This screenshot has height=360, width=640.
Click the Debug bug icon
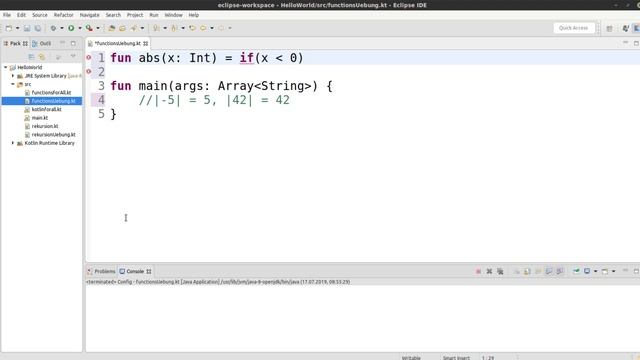53,28
